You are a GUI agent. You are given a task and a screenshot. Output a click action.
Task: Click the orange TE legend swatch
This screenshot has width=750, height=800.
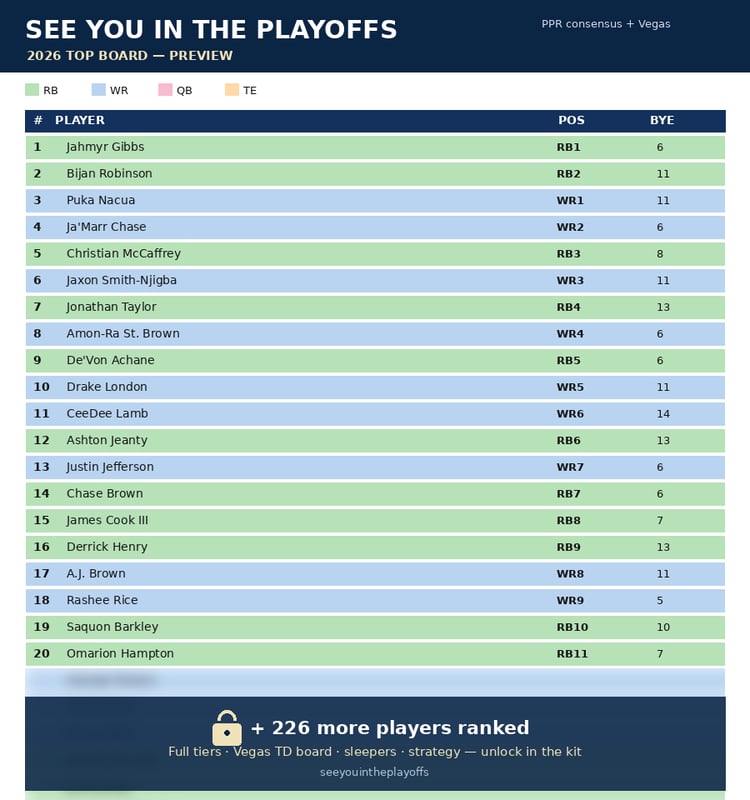[232, 90]
